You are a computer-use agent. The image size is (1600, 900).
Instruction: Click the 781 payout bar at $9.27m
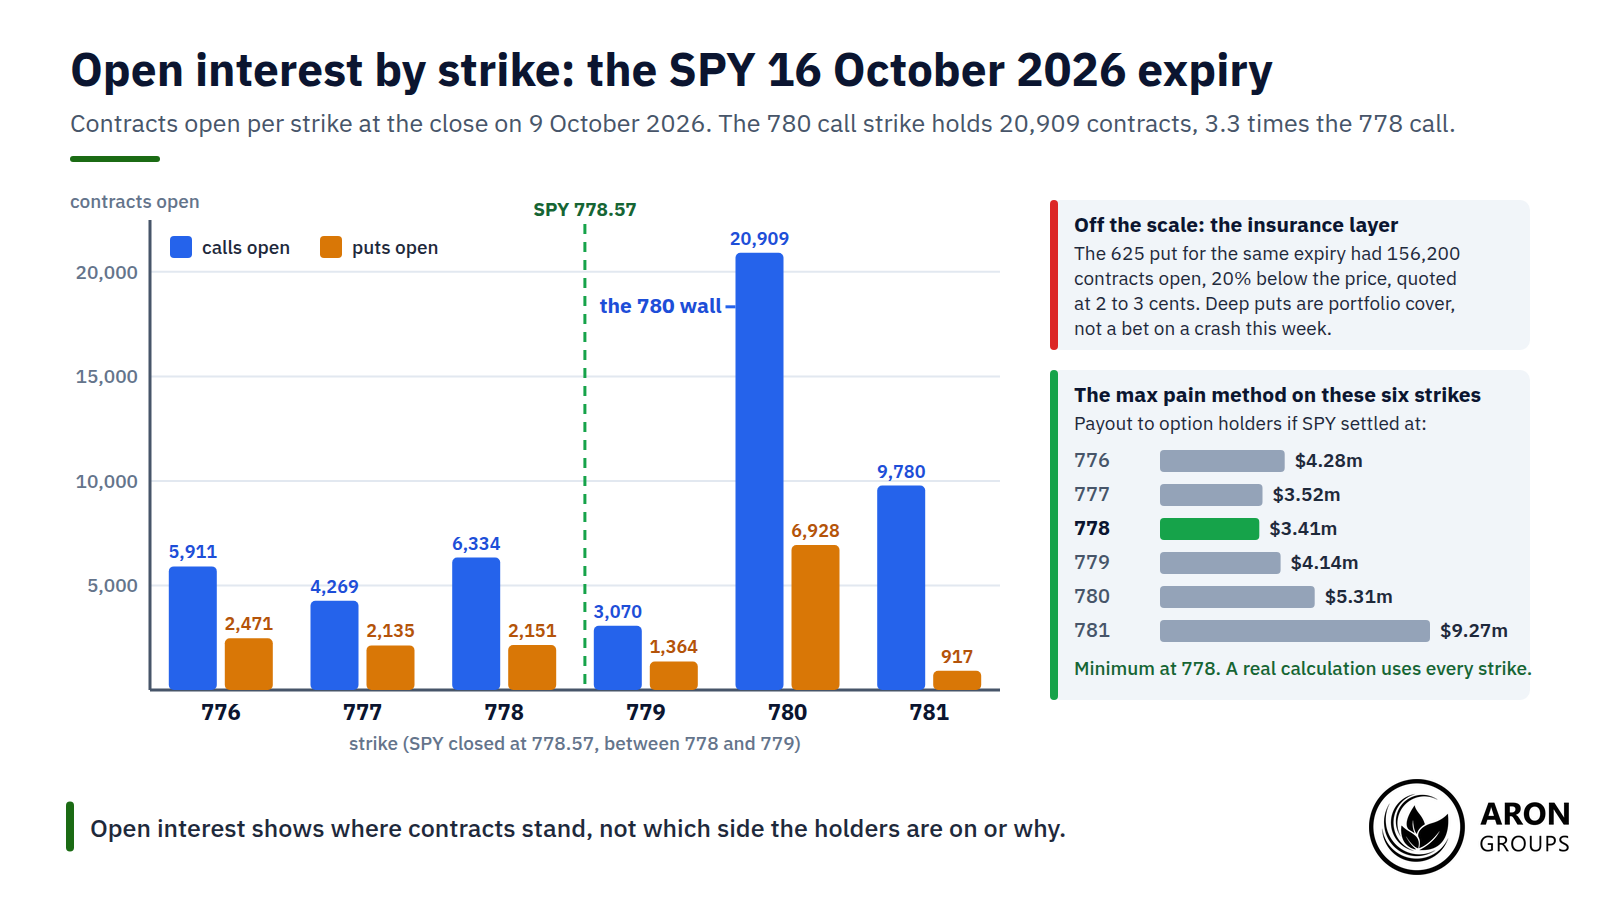point(1295,631)
